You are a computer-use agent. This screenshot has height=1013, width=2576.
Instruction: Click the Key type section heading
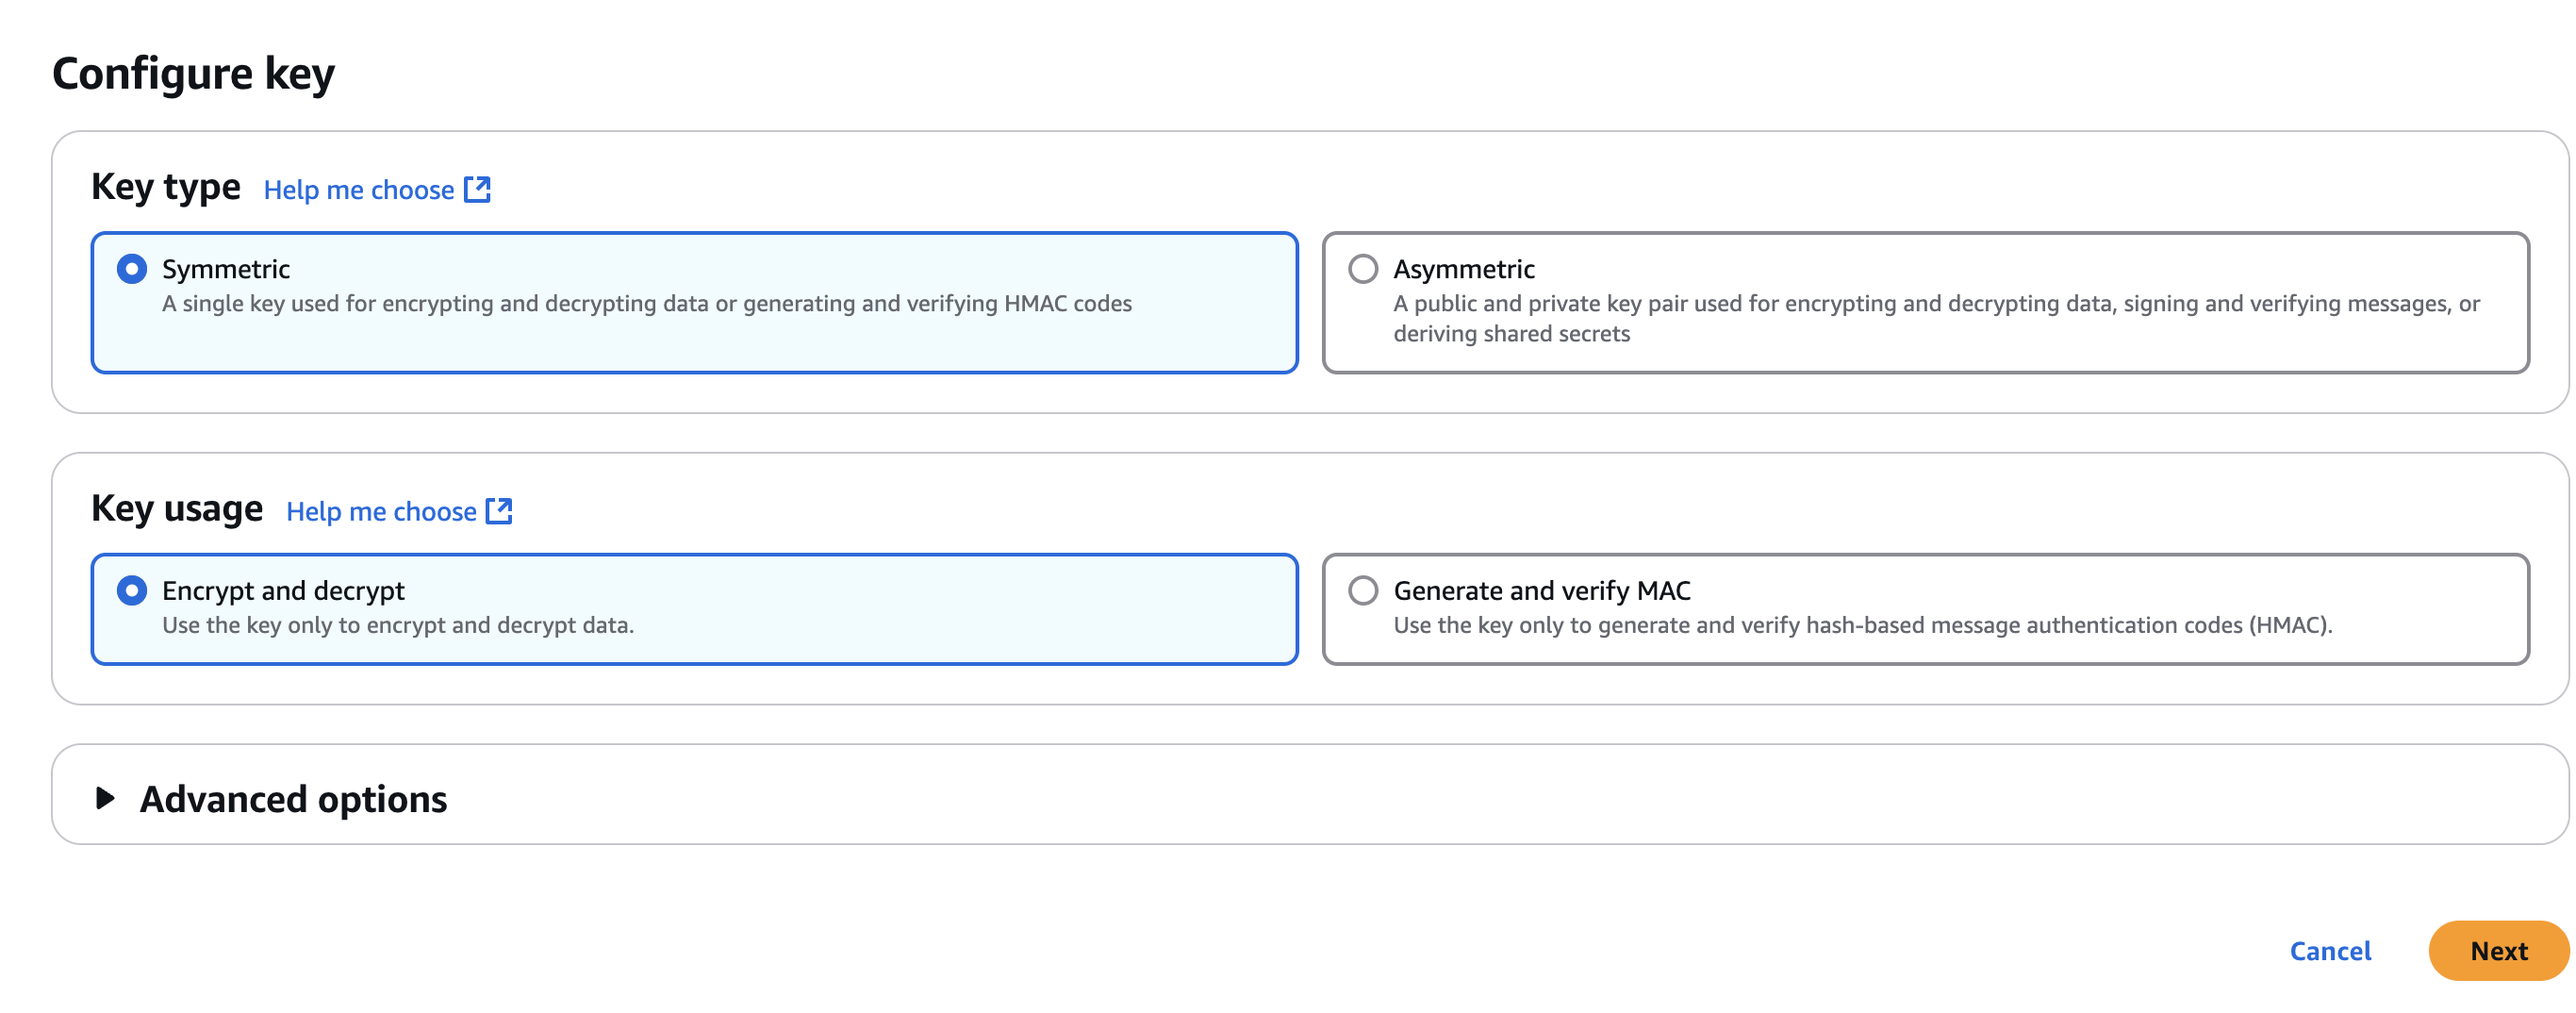click(x=166, y=188)
